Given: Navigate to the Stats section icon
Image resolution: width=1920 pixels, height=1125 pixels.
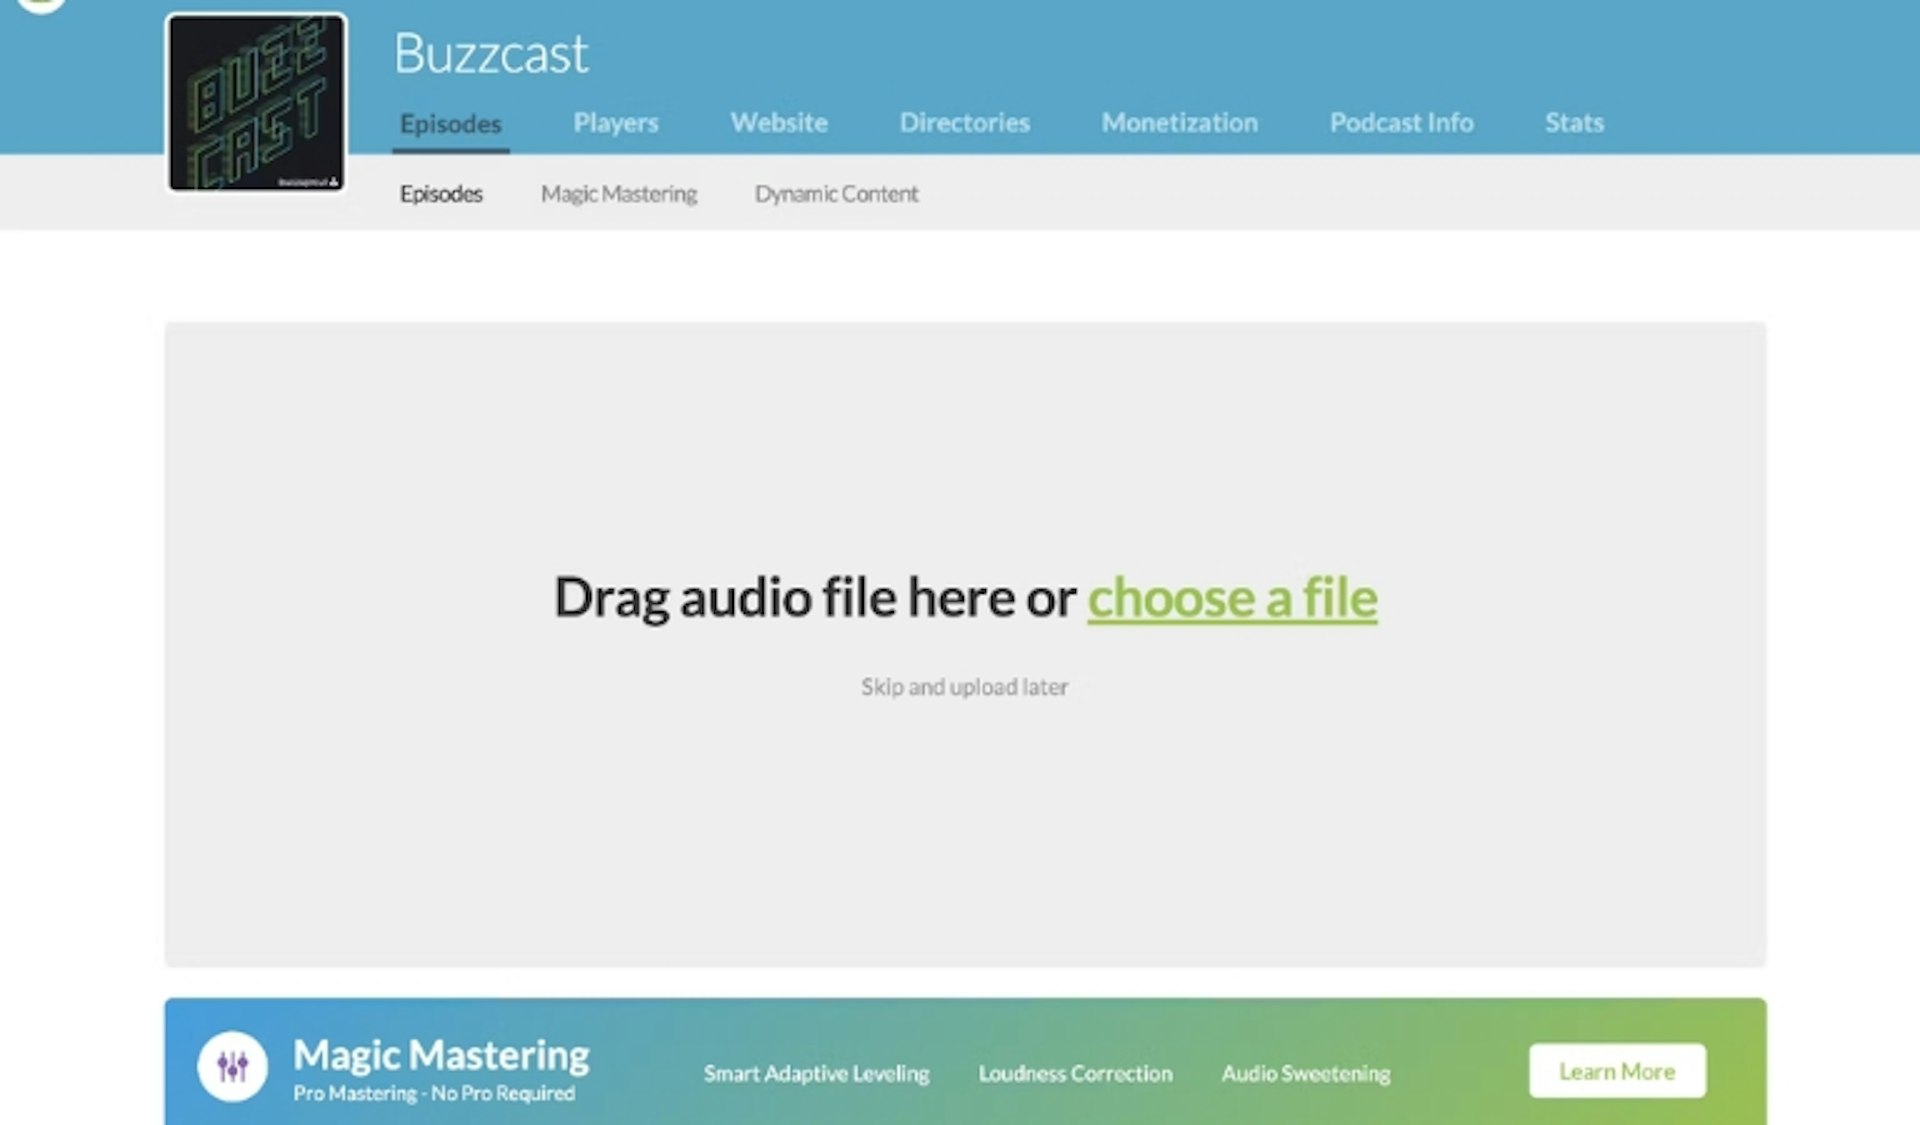Looking at the screenshot, I should point(1573,122).
